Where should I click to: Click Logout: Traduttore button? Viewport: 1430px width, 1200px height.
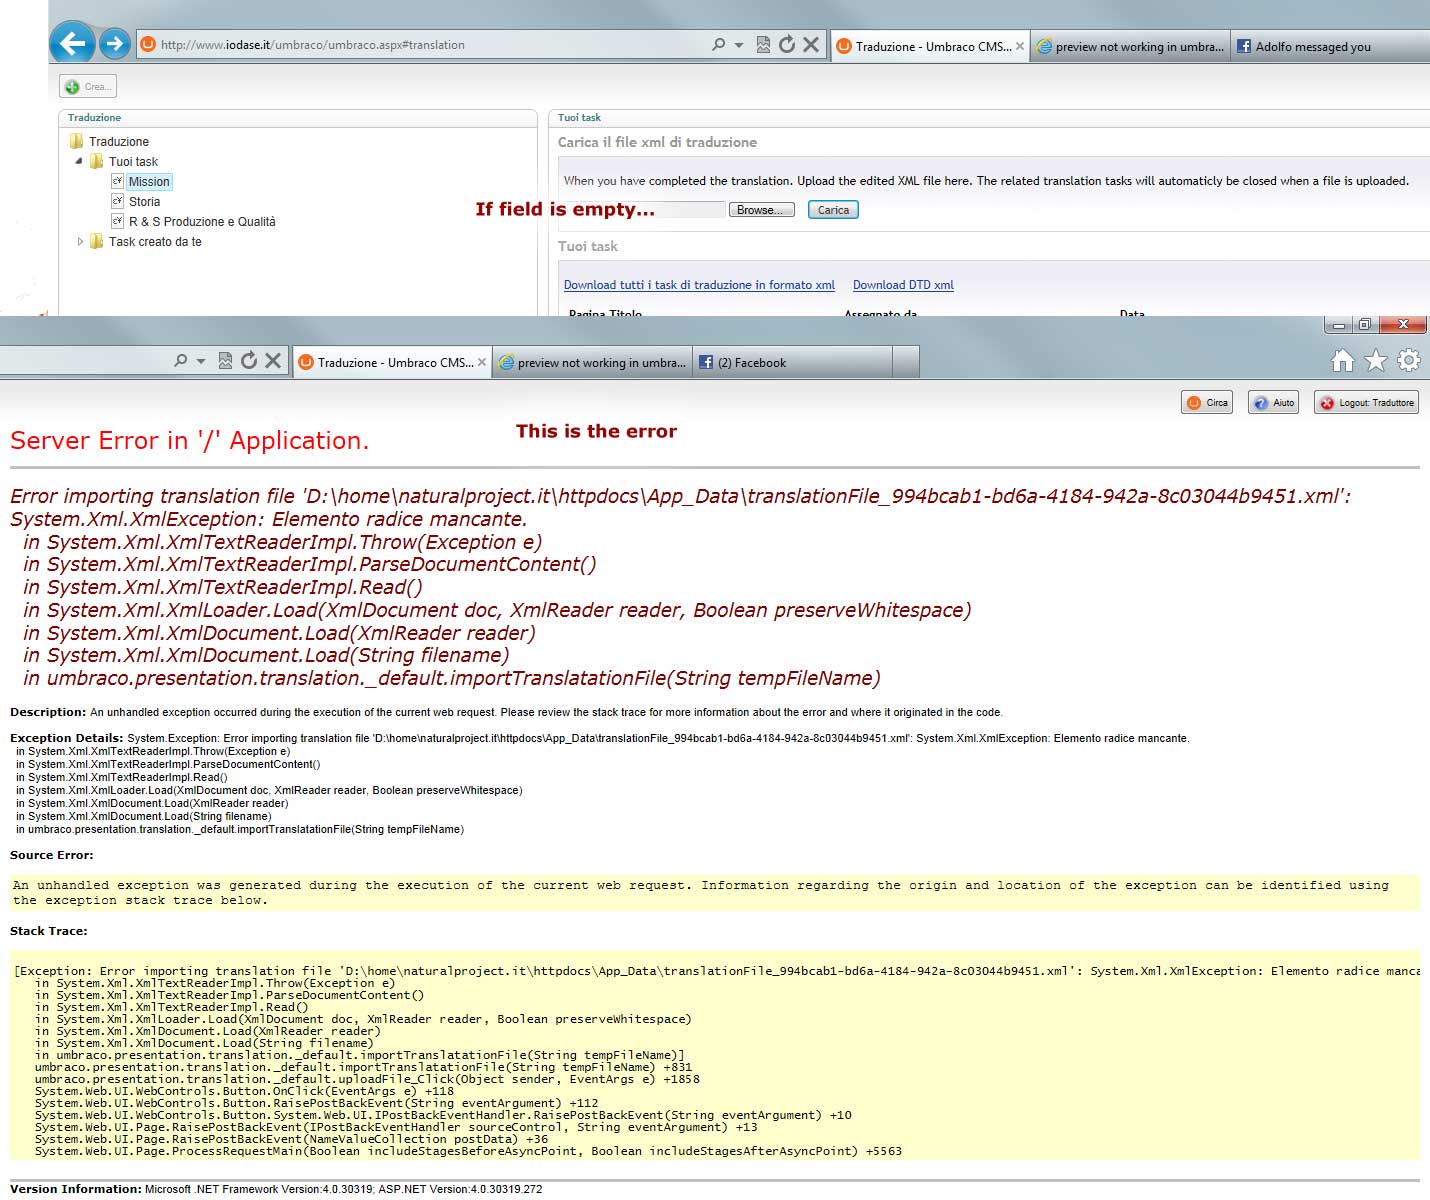tap(1366, 403)
